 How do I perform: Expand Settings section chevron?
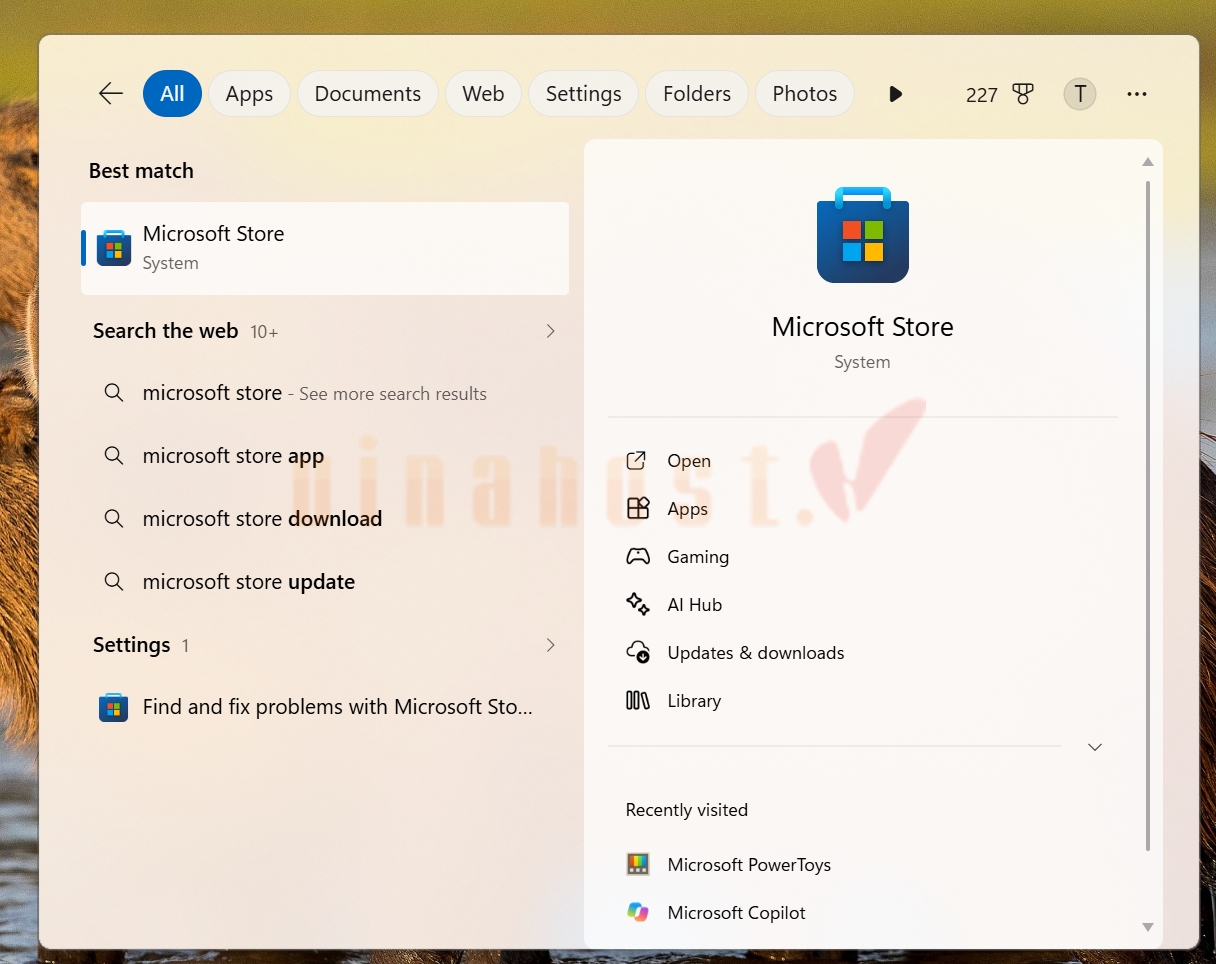point(550,645)
